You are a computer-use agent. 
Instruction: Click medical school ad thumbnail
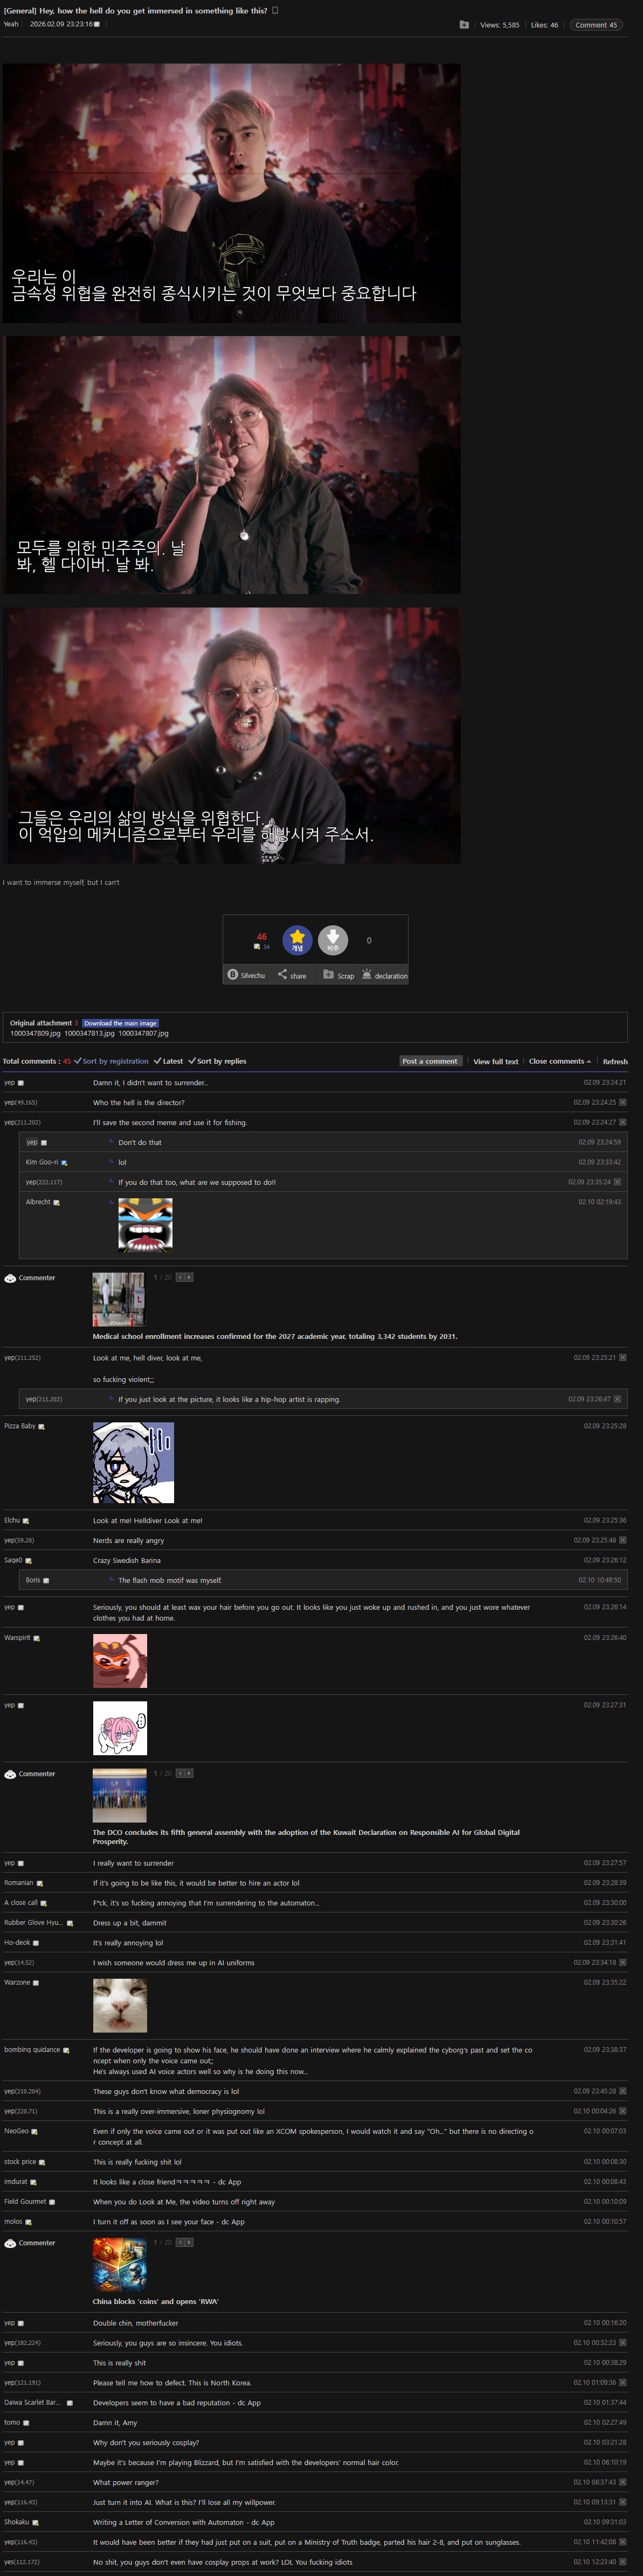[x=119, y=1299]
